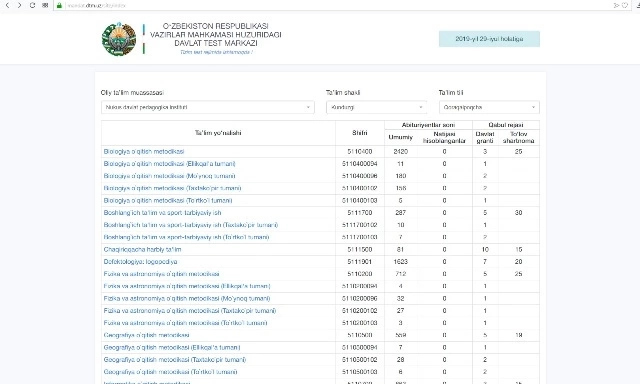Image resolution: width=640 pixels, height=384 pixels.
Task: Open Chaqiriqqacha harbiy ta'lim link
Action: [142, 249]
